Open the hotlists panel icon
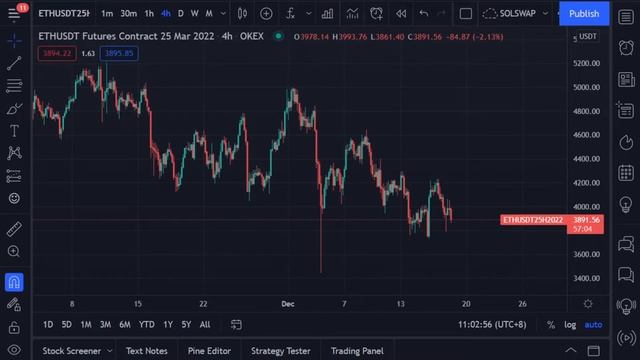 point(626,142)
